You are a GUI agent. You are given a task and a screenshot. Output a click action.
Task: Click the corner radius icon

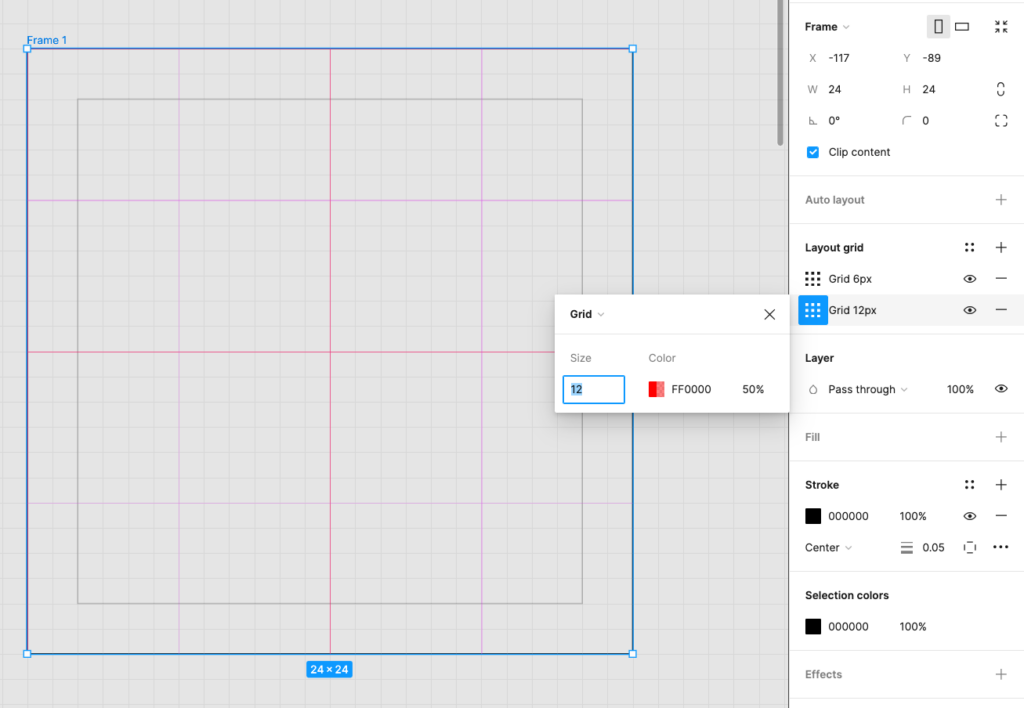pos(906,121)
